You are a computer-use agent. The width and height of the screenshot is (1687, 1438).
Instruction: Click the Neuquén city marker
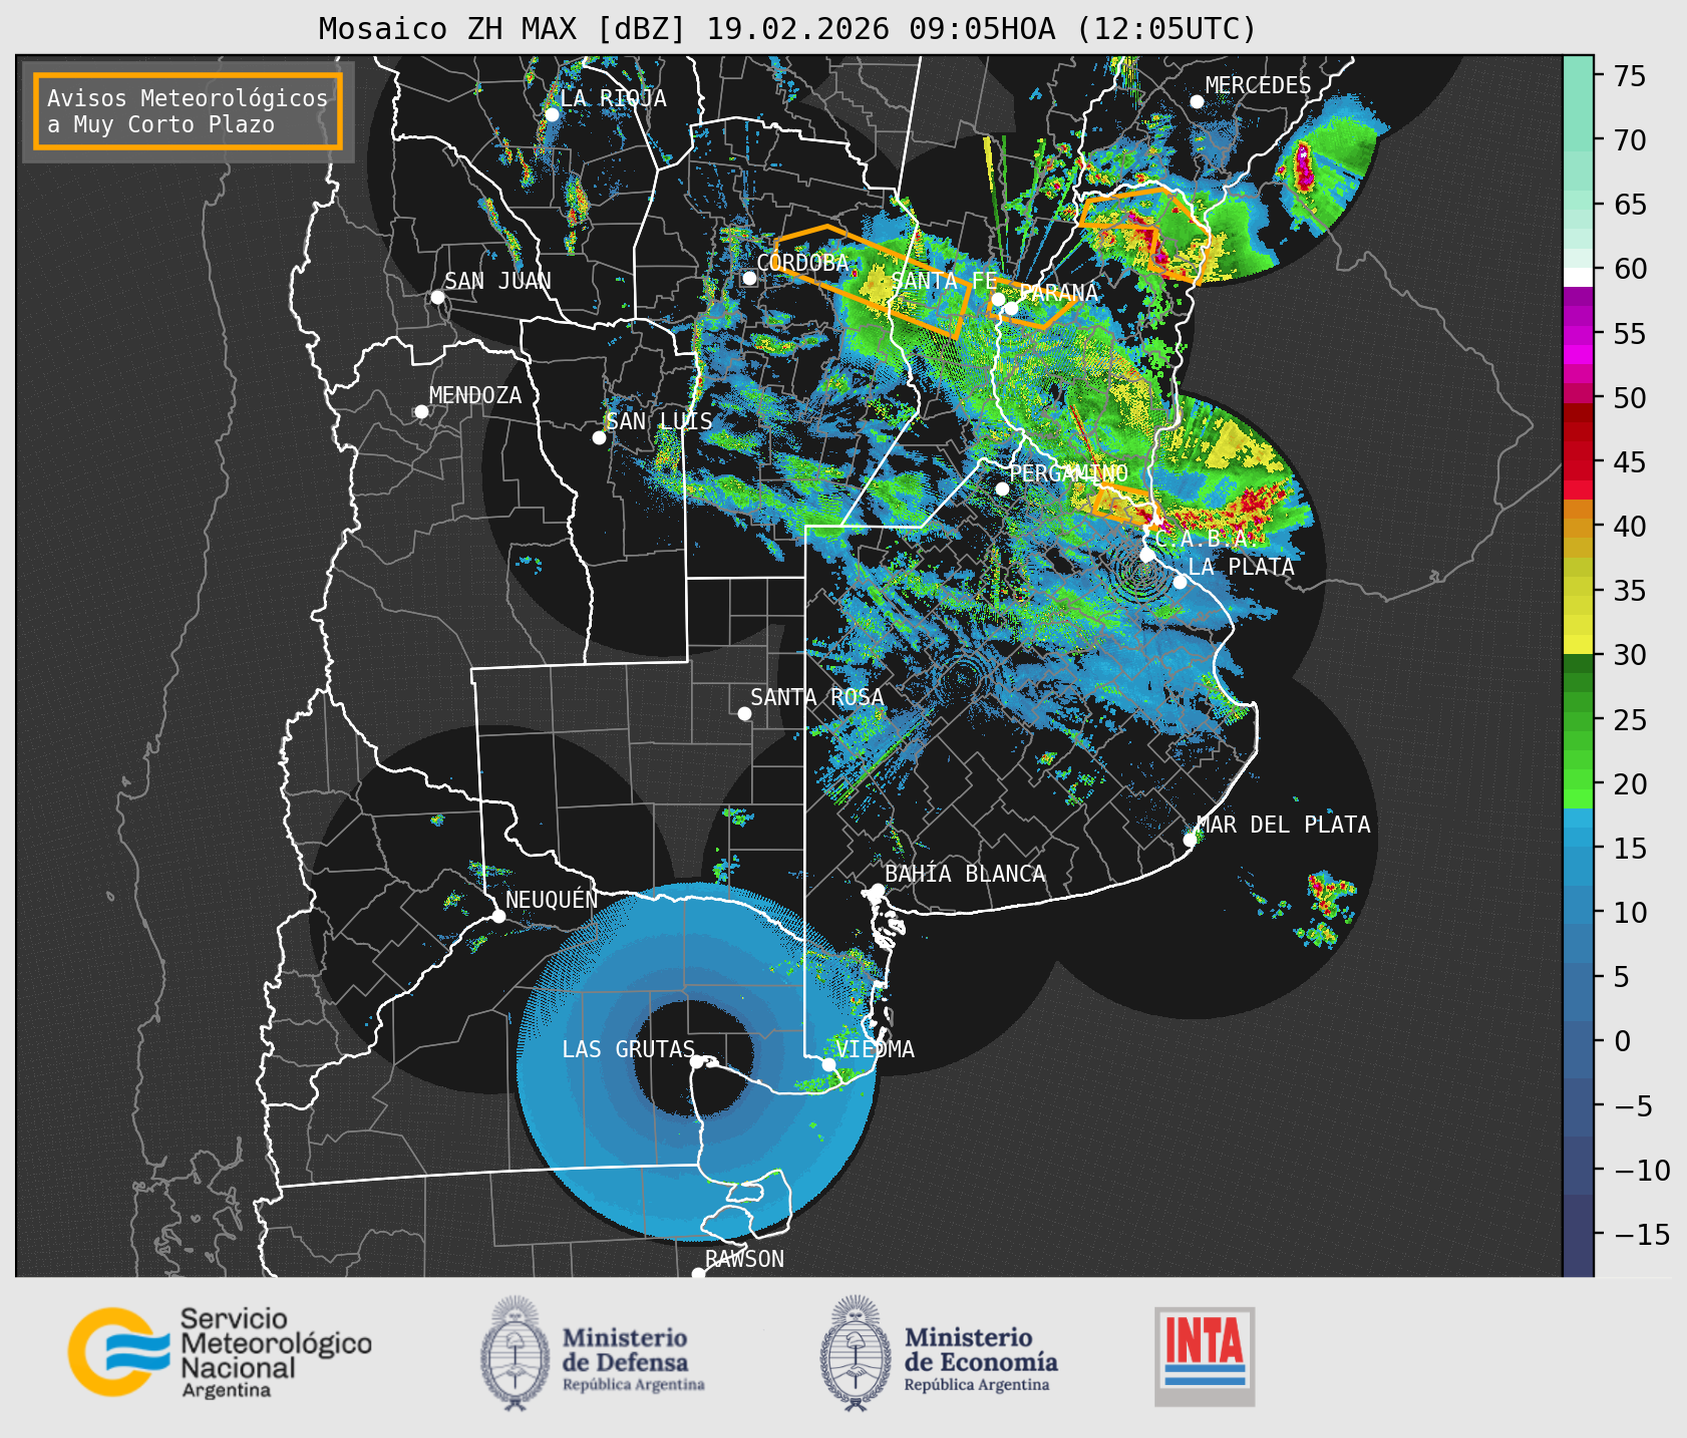(498, 916)
